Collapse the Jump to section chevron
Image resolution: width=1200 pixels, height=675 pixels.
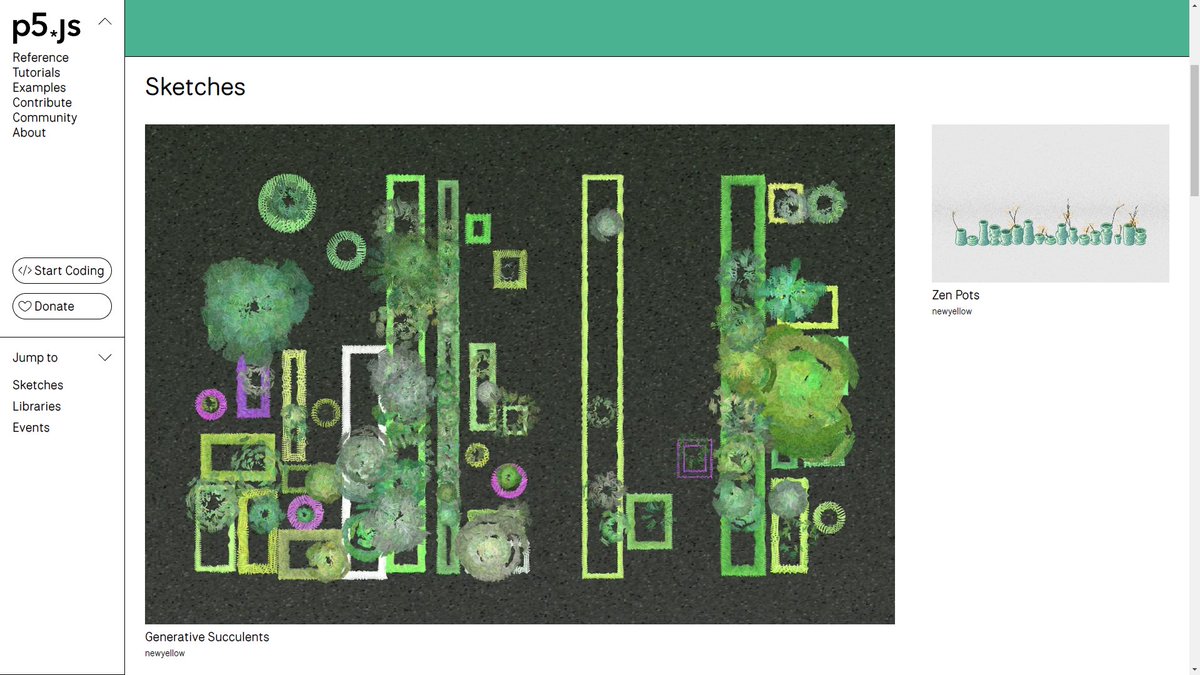point(104,357)
